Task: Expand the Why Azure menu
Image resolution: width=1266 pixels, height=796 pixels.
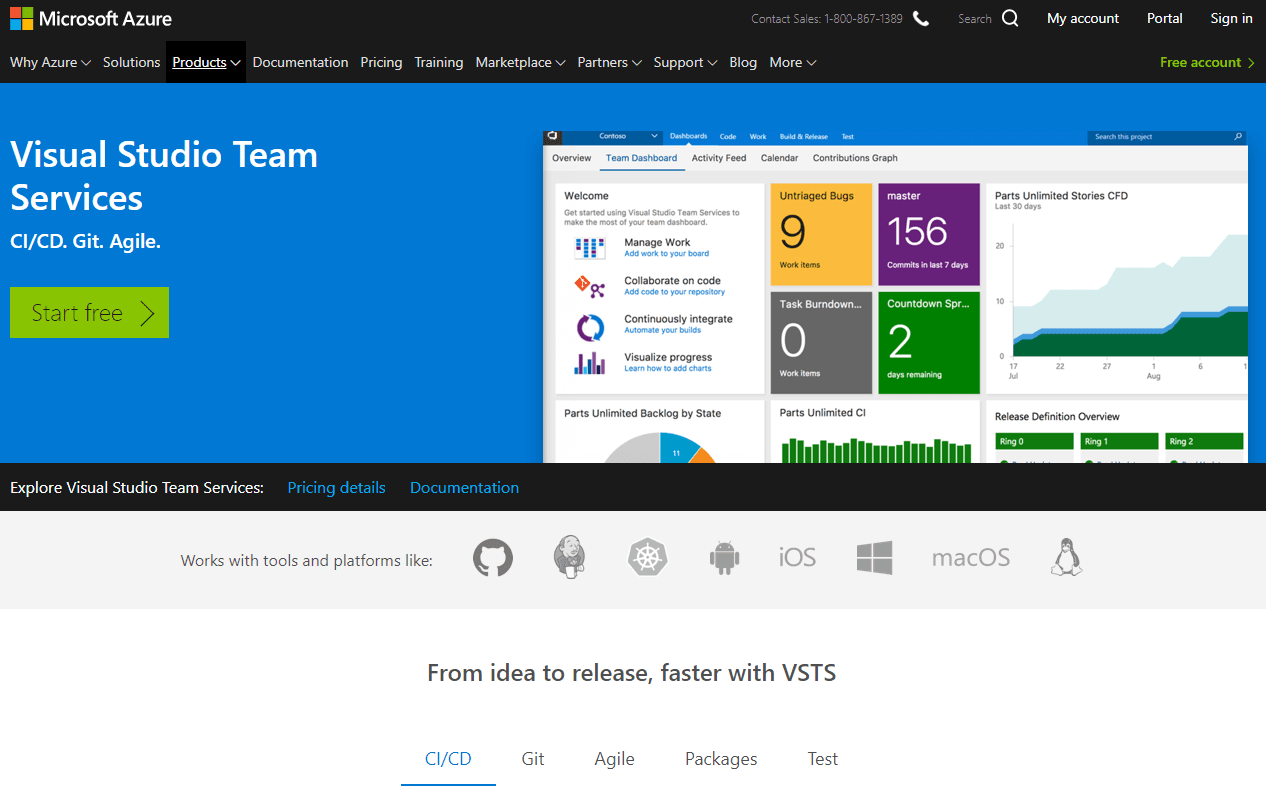Action: pos(50,62)
